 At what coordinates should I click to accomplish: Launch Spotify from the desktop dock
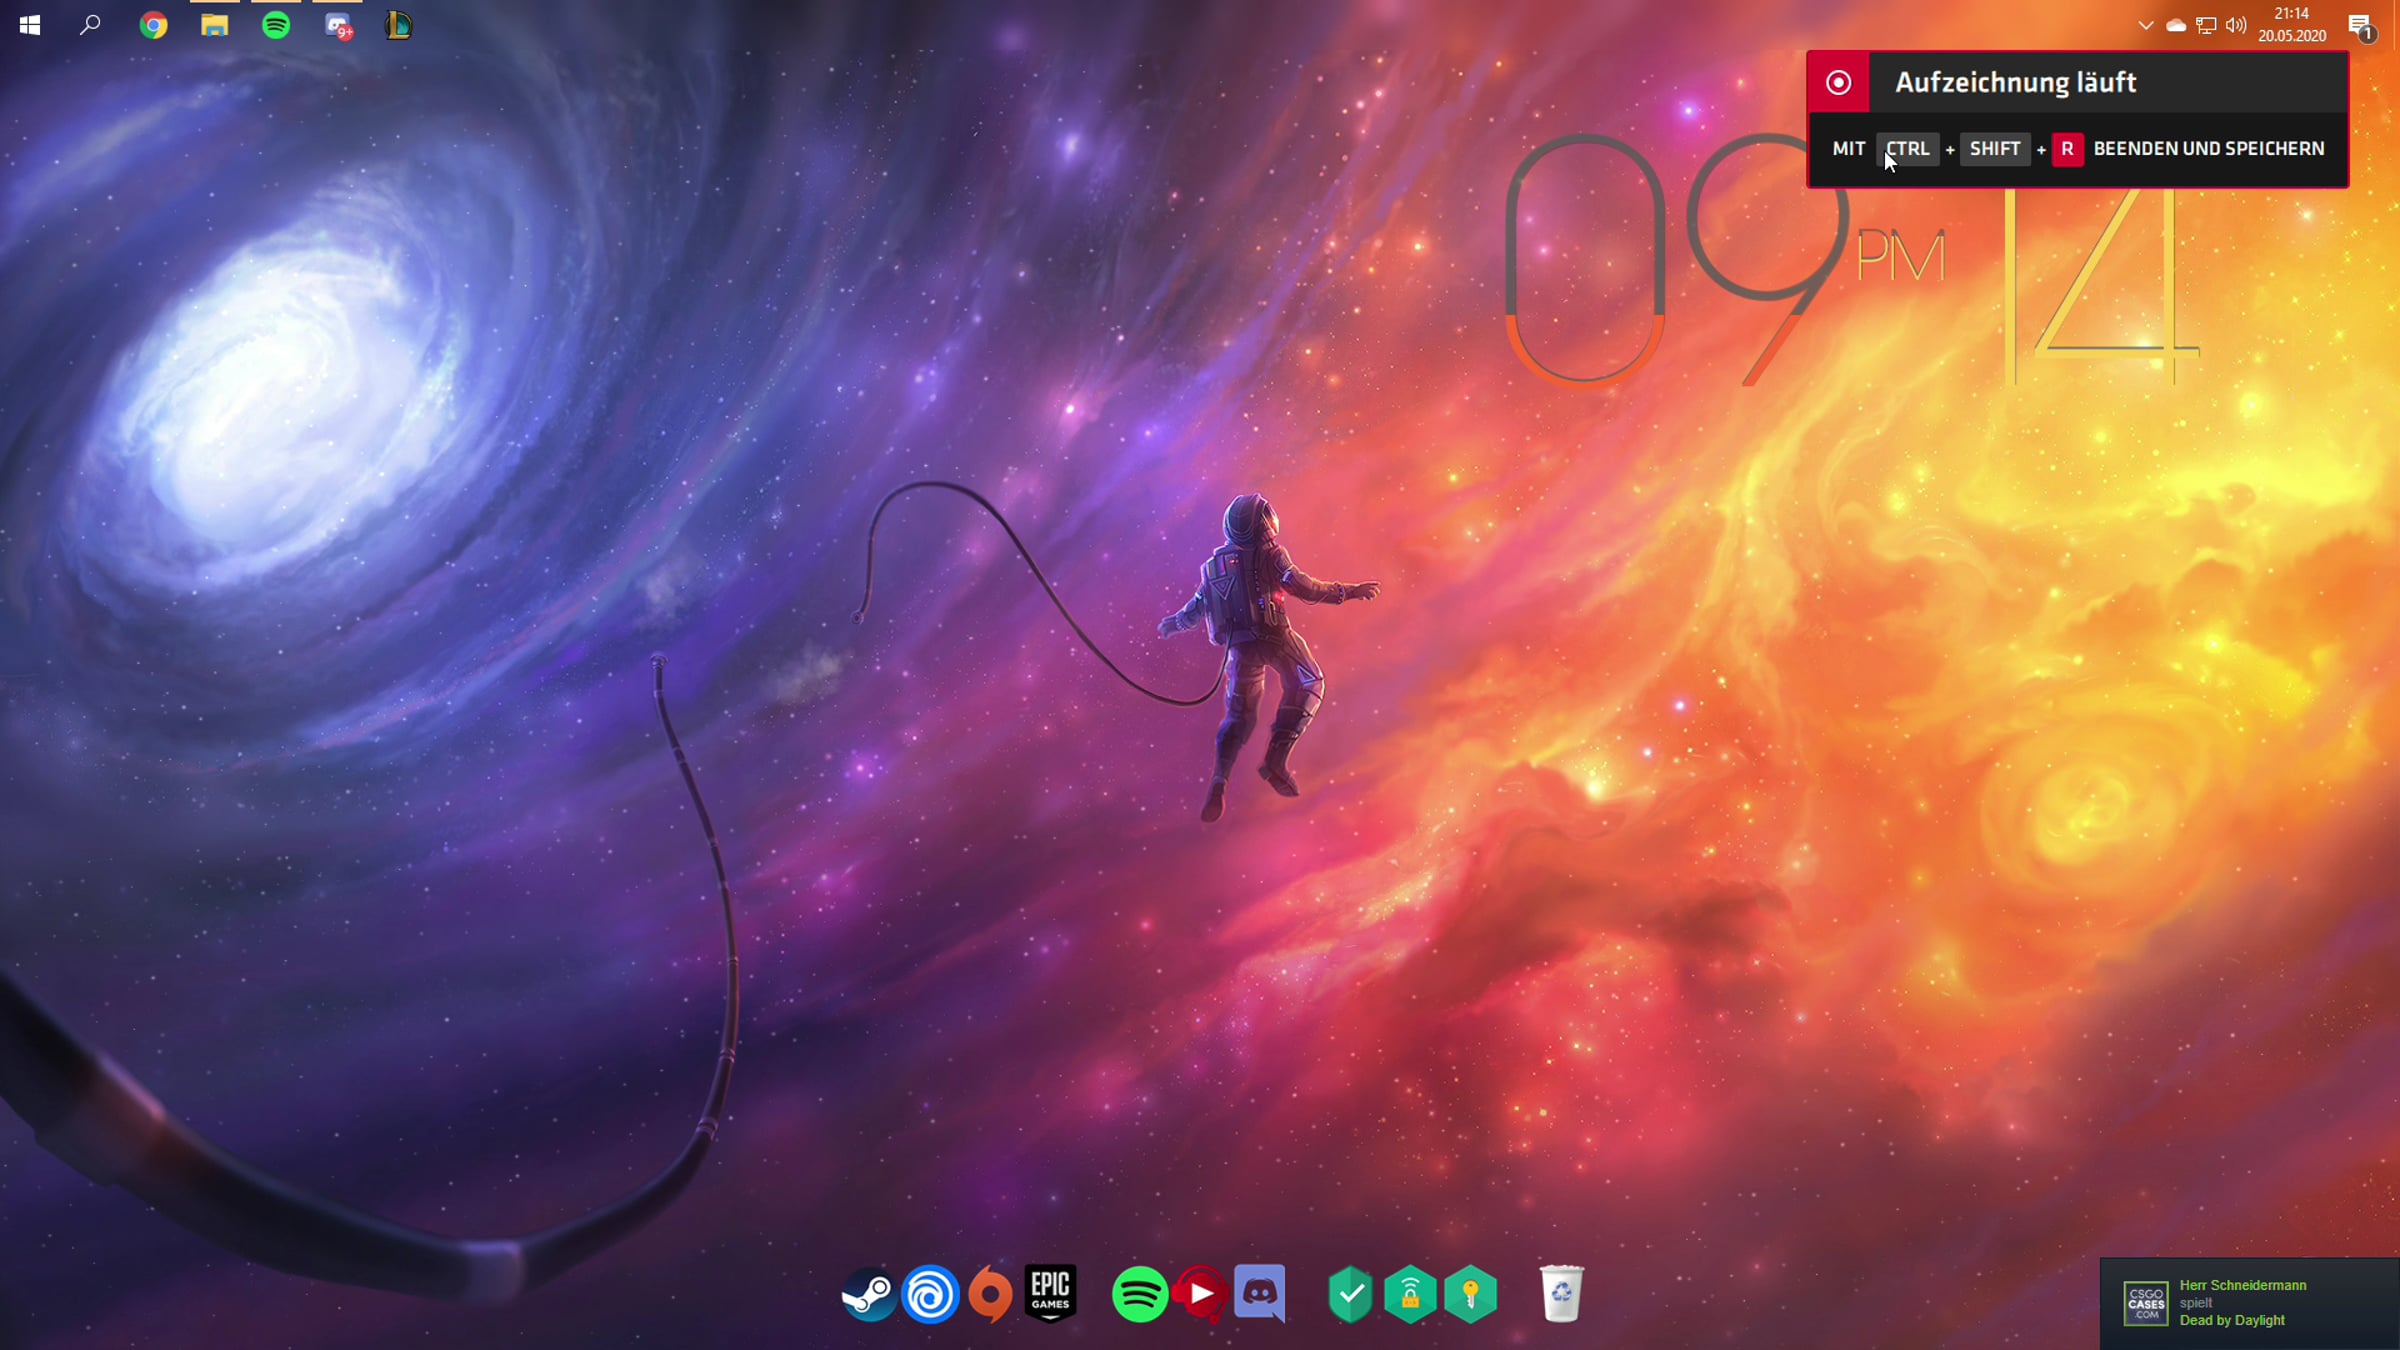pyautogui.click(x=1140, y=1294)
